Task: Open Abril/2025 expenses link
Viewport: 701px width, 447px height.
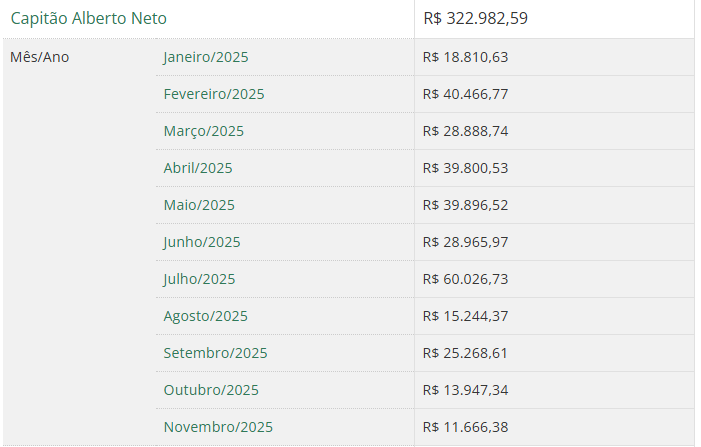Action: click(x=198, y=168)
